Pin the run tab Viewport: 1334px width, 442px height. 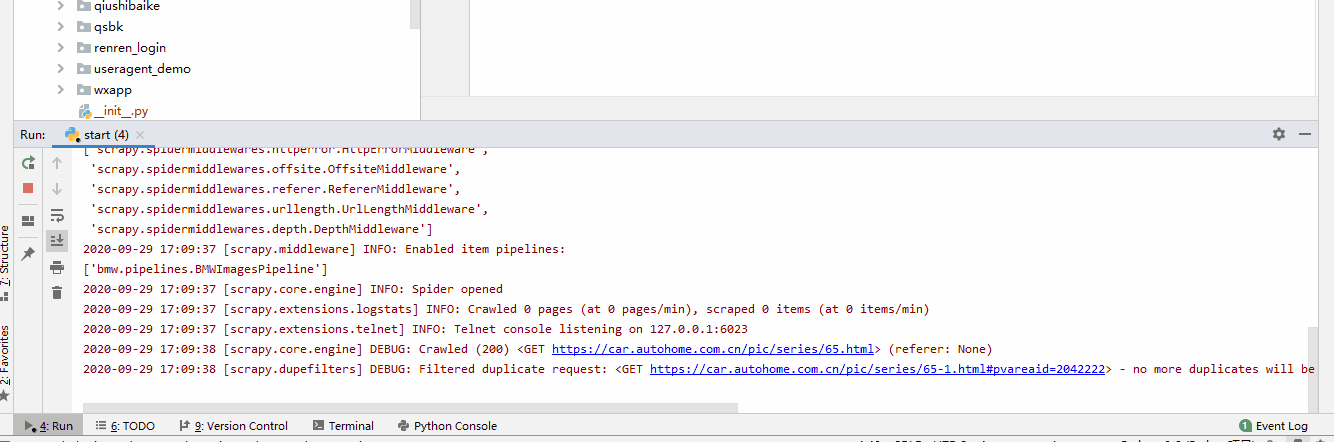[x=28, y=254]
